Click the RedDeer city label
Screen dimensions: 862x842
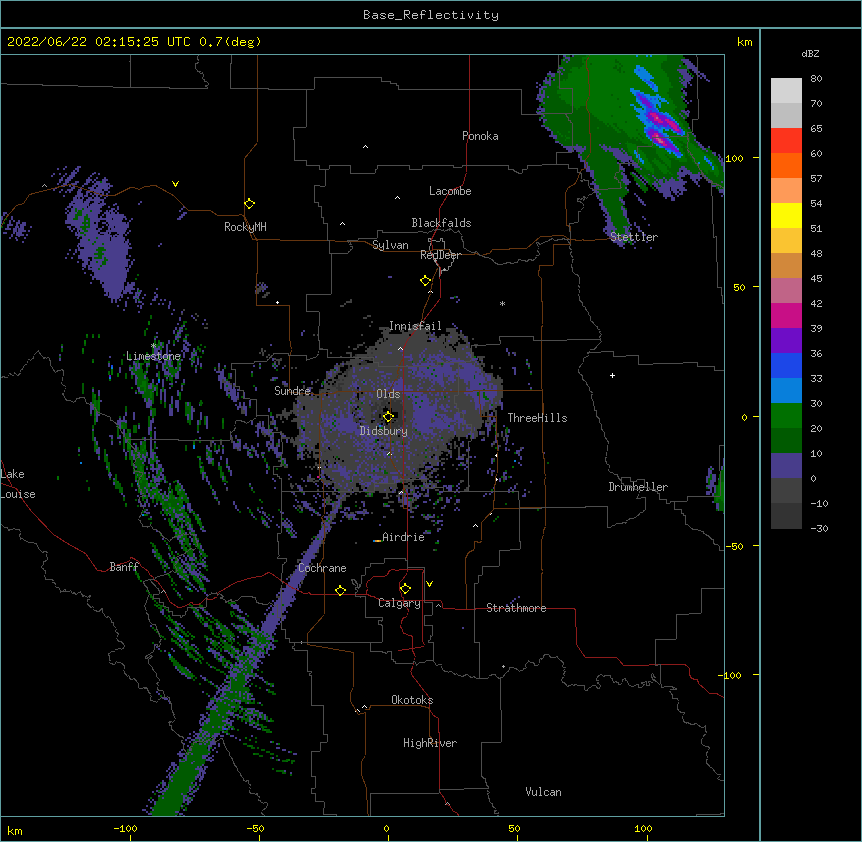click(440, 255)
